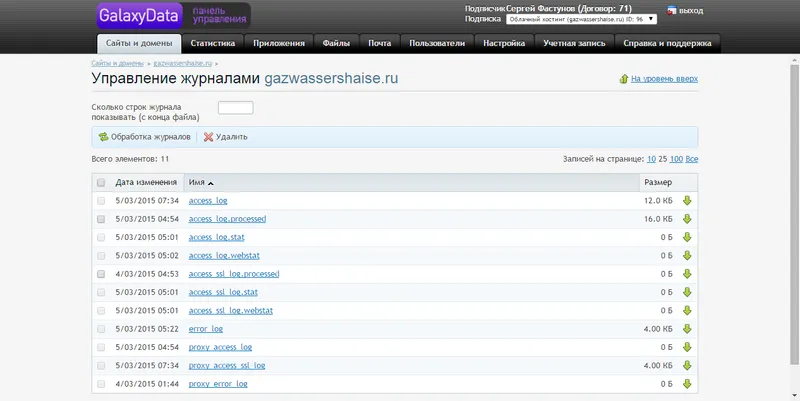The width and height of the screenshot is (800, 401).
Task: Open the access_log file link
Action: pyautogui.click(x=208, y=200)
